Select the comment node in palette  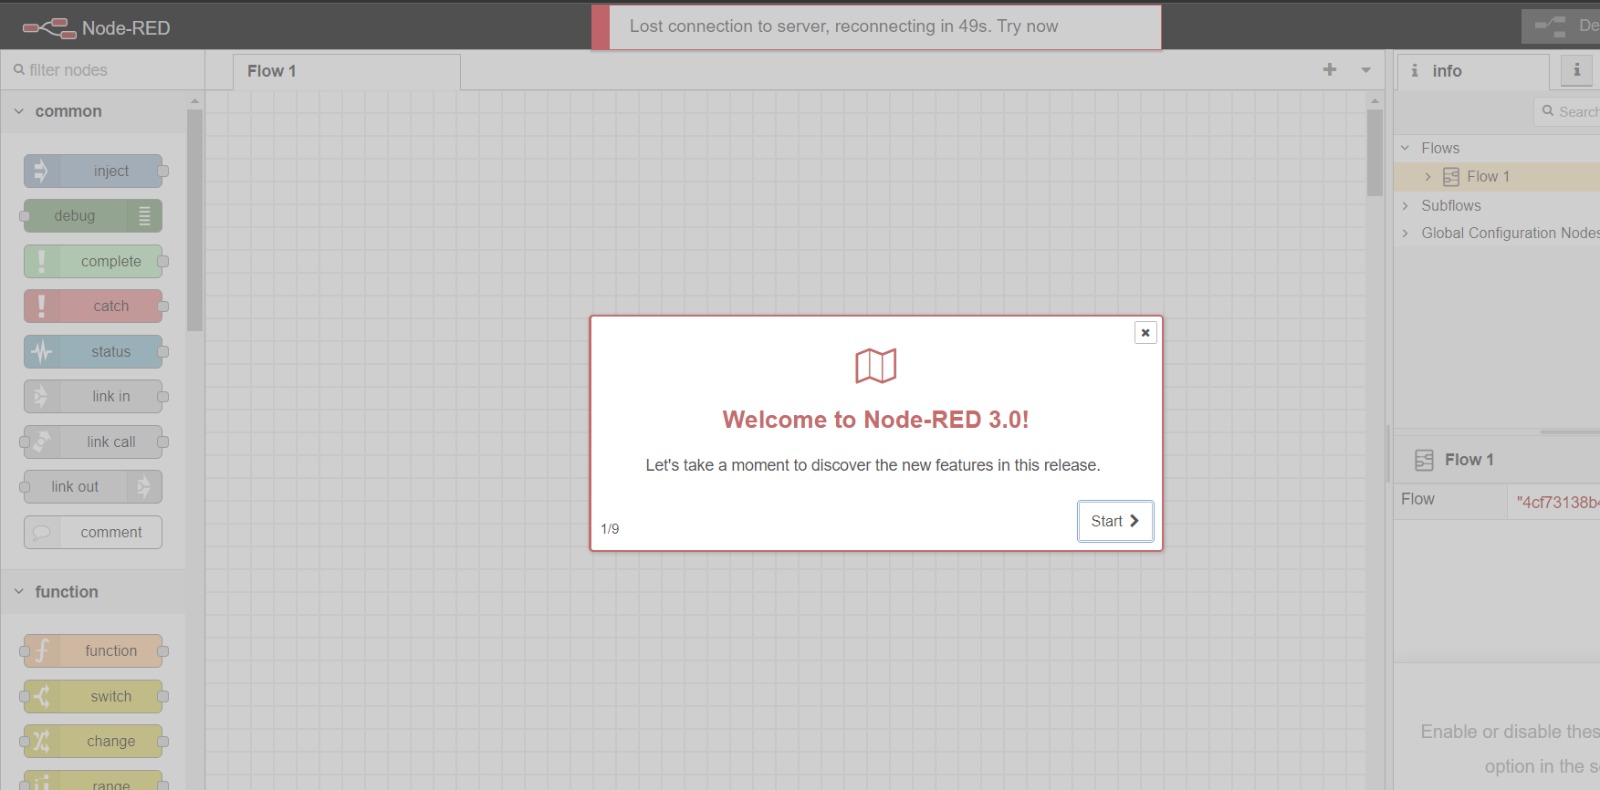(x=93, y=532)
